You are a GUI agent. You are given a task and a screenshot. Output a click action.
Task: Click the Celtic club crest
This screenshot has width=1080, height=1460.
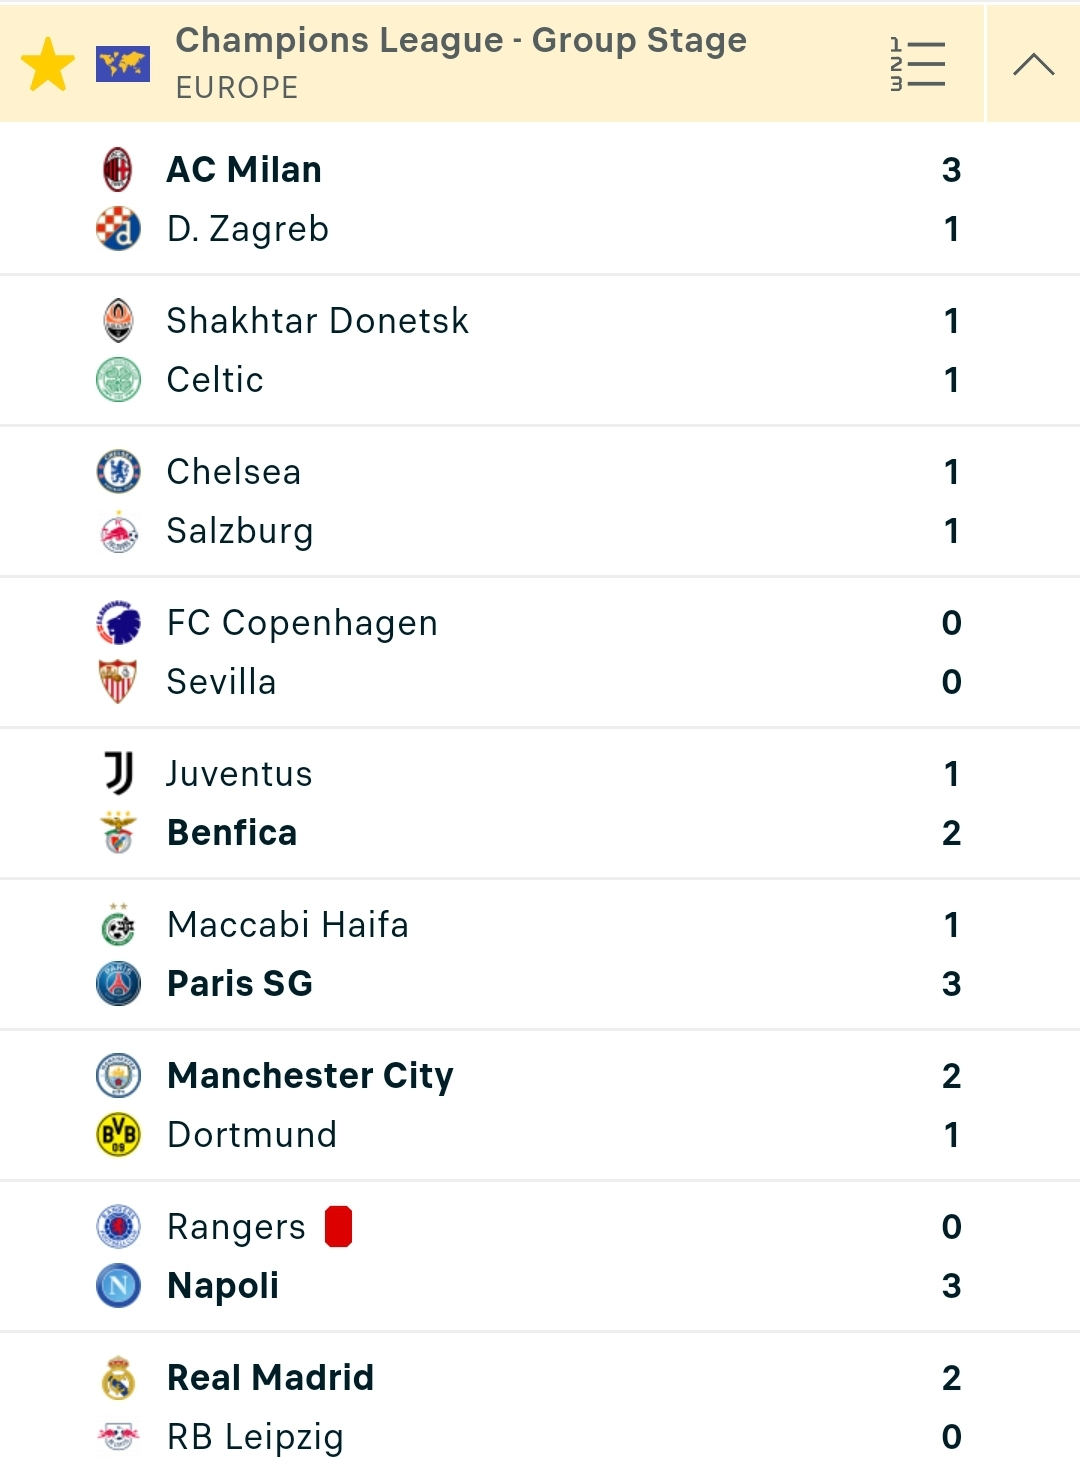pos(118,380)
